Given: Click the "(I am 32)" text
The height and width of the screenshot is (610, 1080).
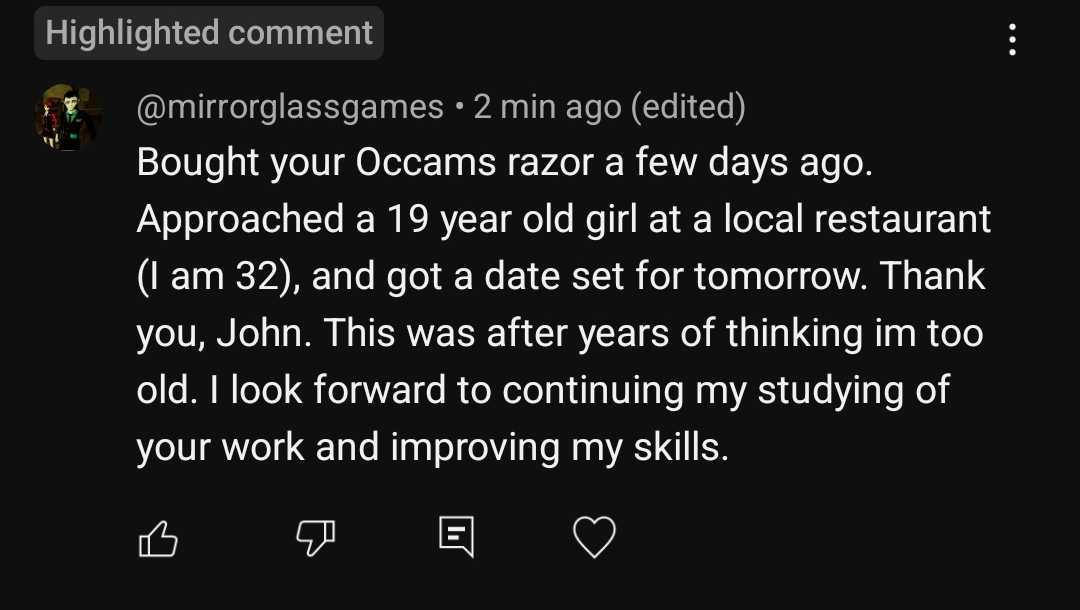Looking at the screenshot, I should [x=217, y=276].
